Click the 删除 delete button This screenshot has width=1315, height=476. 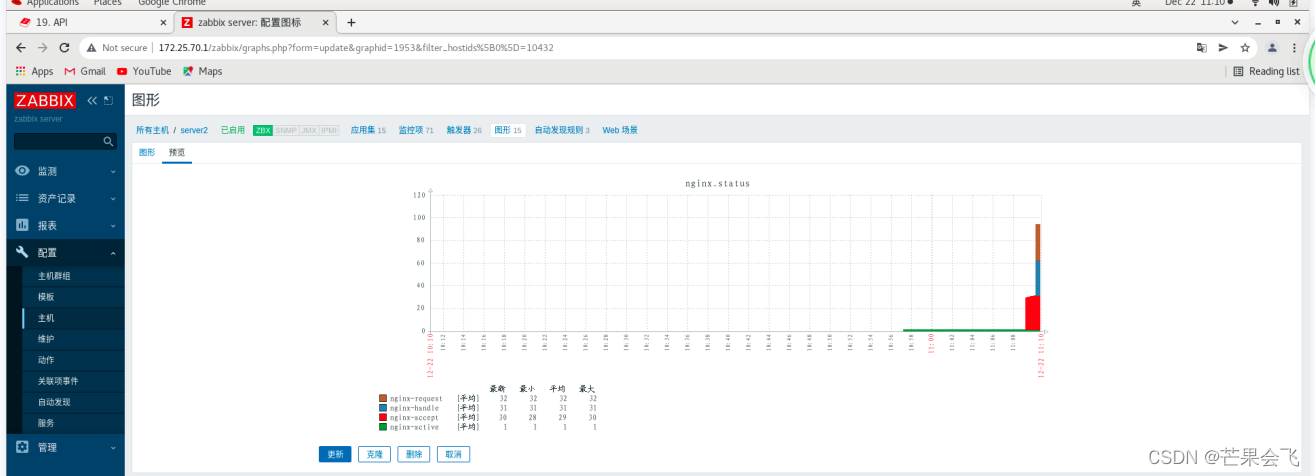coord(414,454)
